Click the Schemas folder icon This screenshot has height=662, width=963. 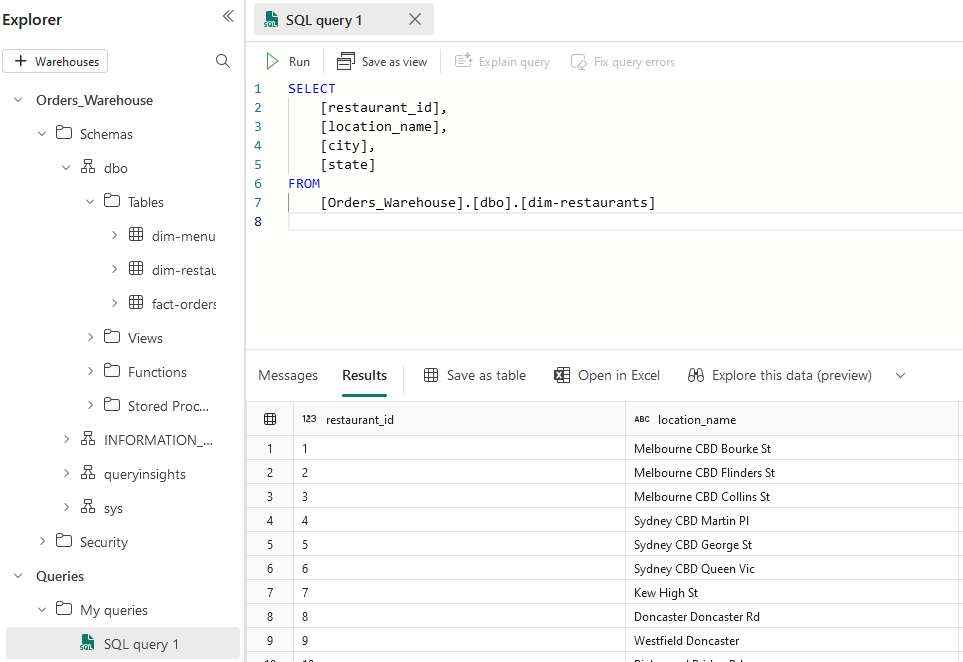click(x=64, y=133)
